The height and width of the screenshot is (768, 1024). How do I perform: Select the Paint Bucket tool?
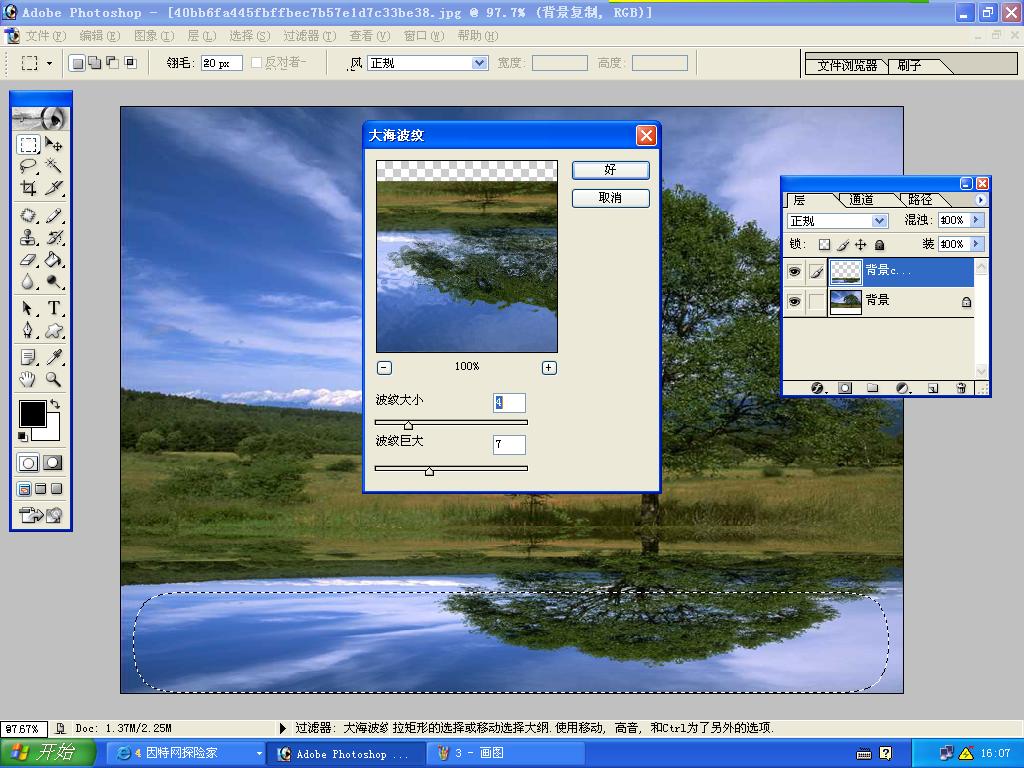pos(54,259)
